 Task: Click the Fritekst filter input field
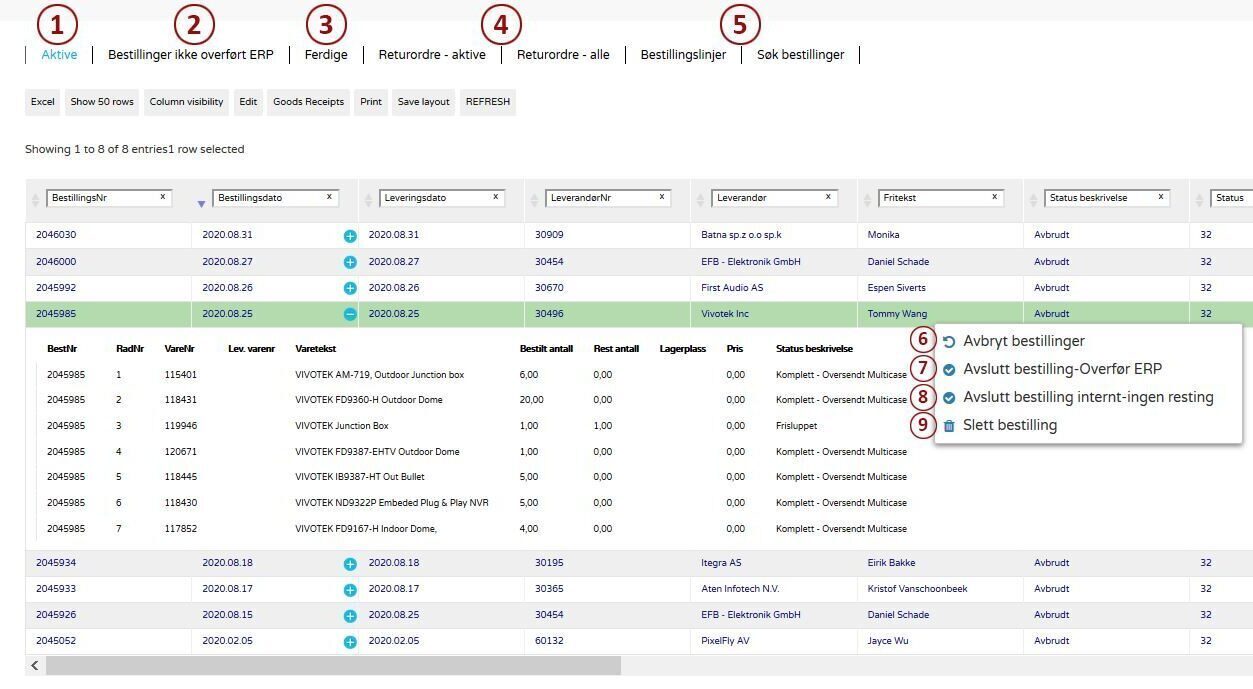click(934, 198)
